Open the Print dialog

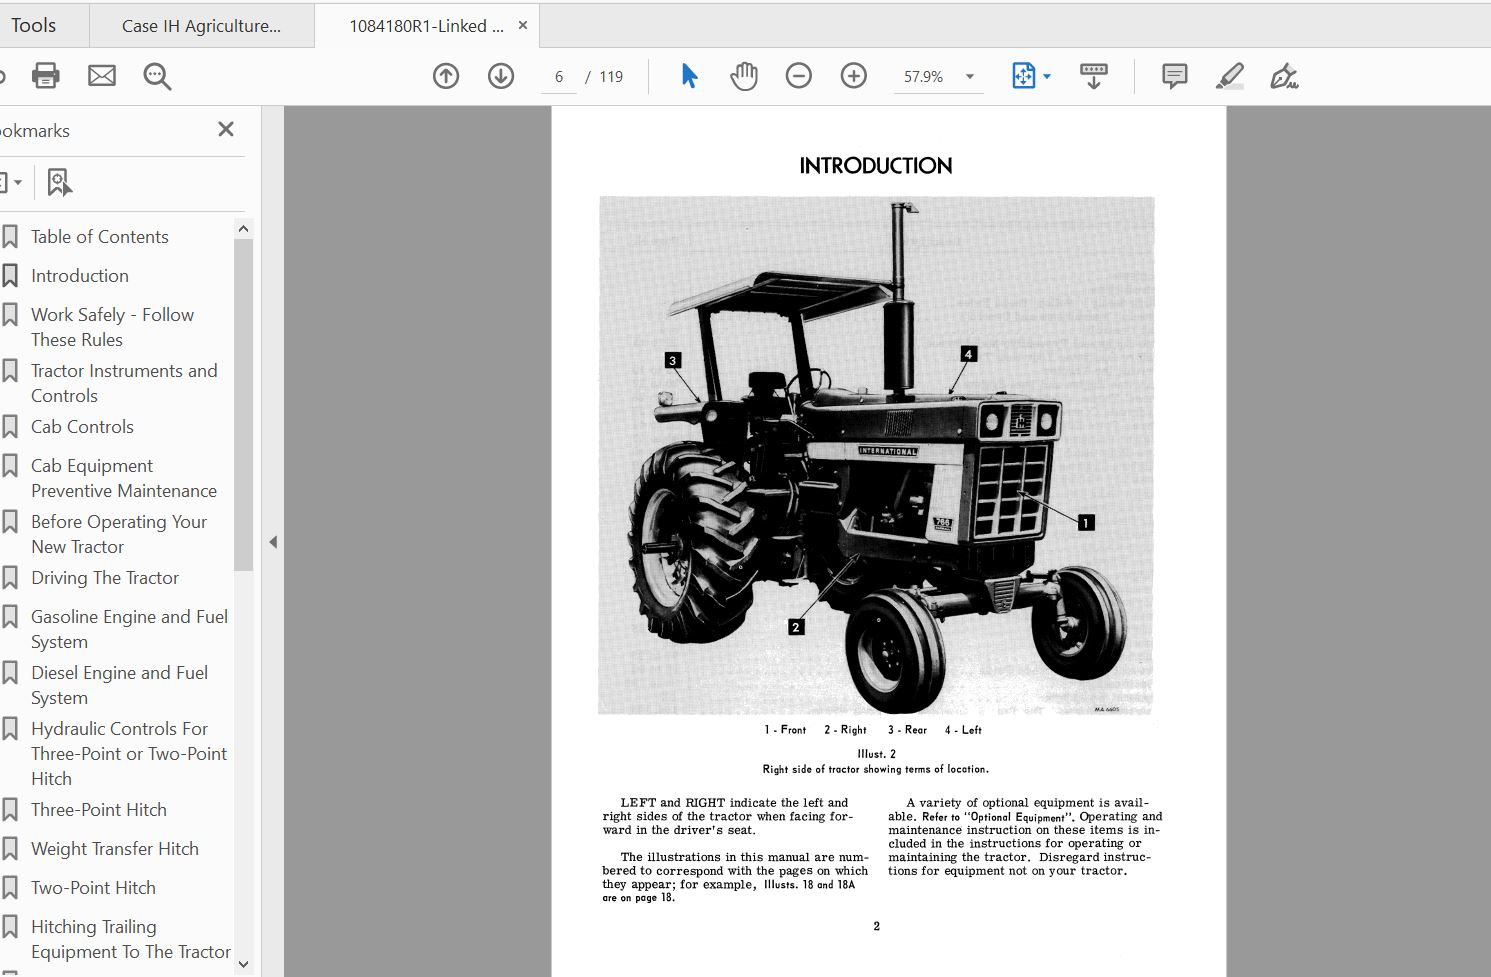click(45, 75)
